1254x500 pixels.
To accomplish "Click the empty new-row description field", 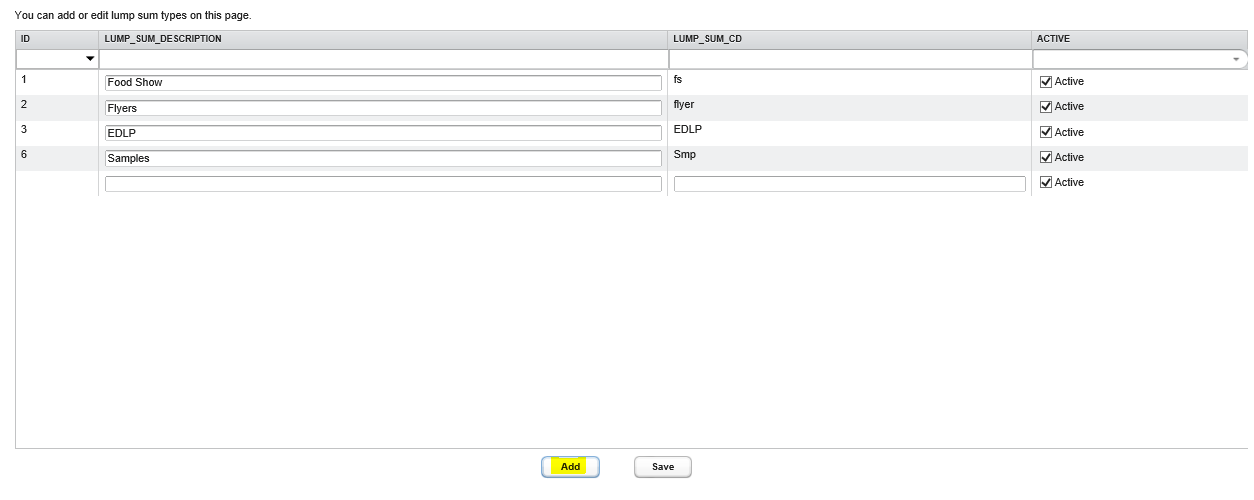I will 383,184.
